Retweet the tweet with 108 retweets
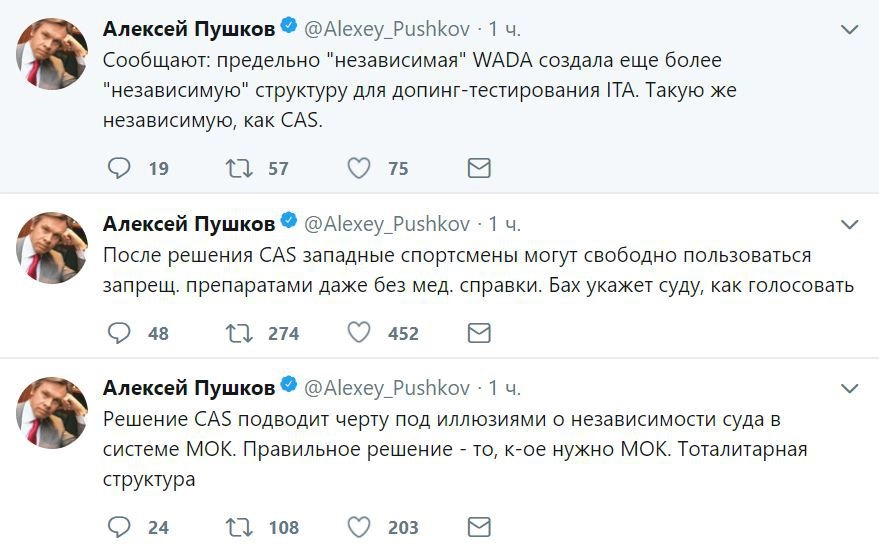 [240, 526]
